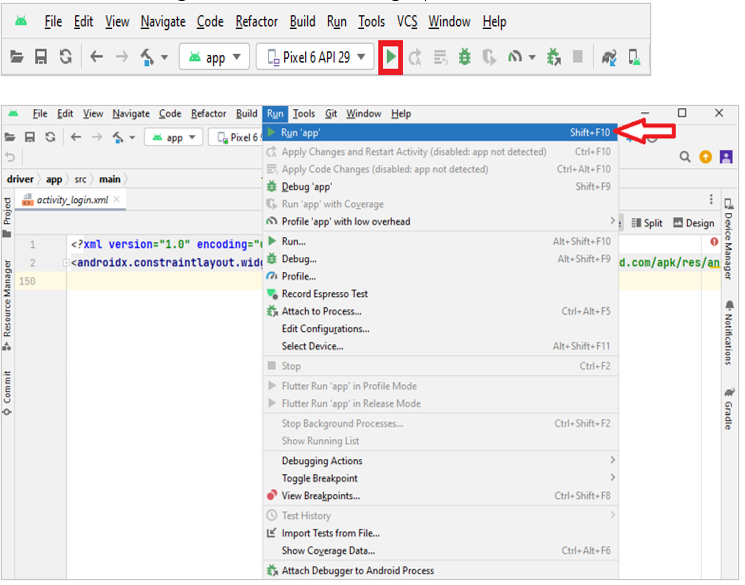Click the Apply Changes and Restart Activity icon
Image resolution: width=745 pixels, height=585 pixels.
415,58
